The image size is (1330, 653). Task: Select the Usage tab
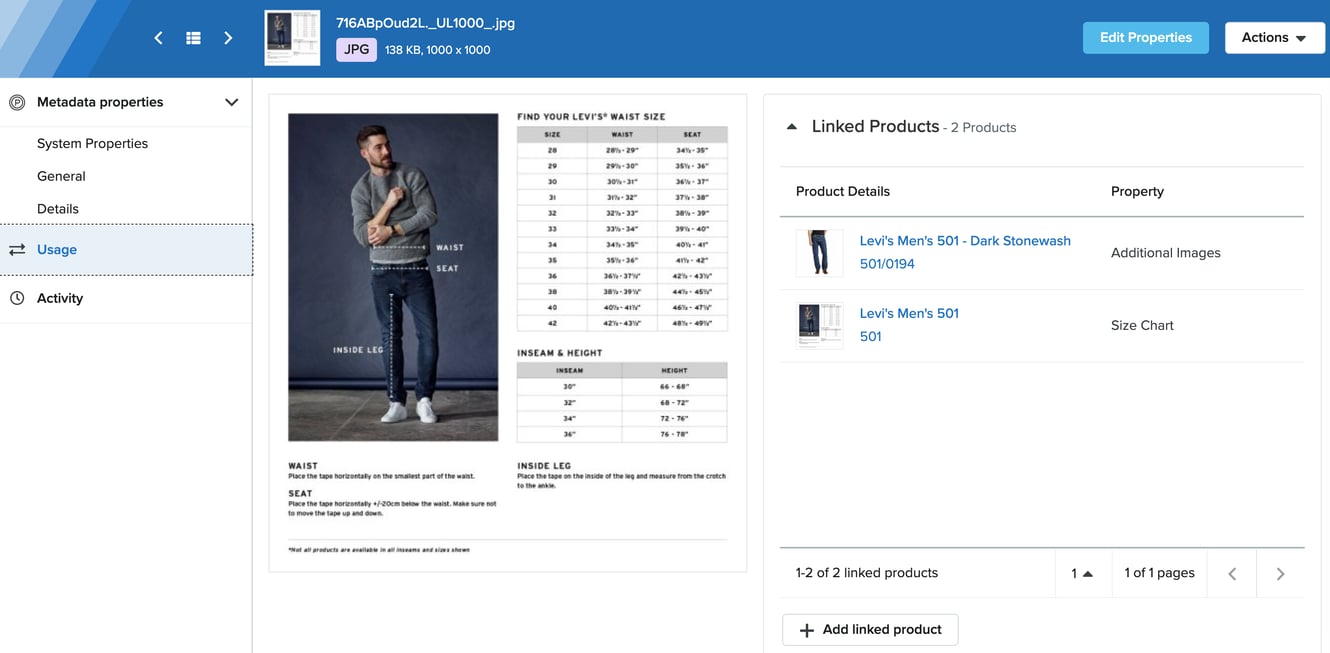coord(126,250)
